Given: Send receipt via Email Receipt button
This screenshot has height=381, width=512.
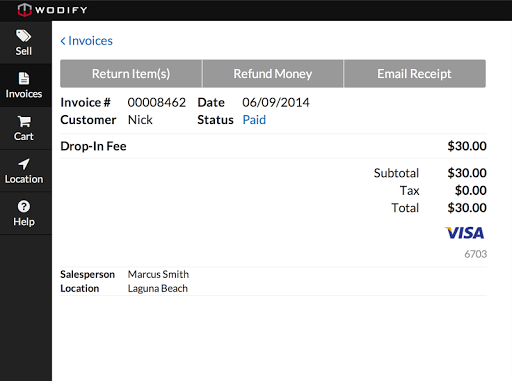Looking at the screenshot, I should pyautogui.click(x=414, y=74).
